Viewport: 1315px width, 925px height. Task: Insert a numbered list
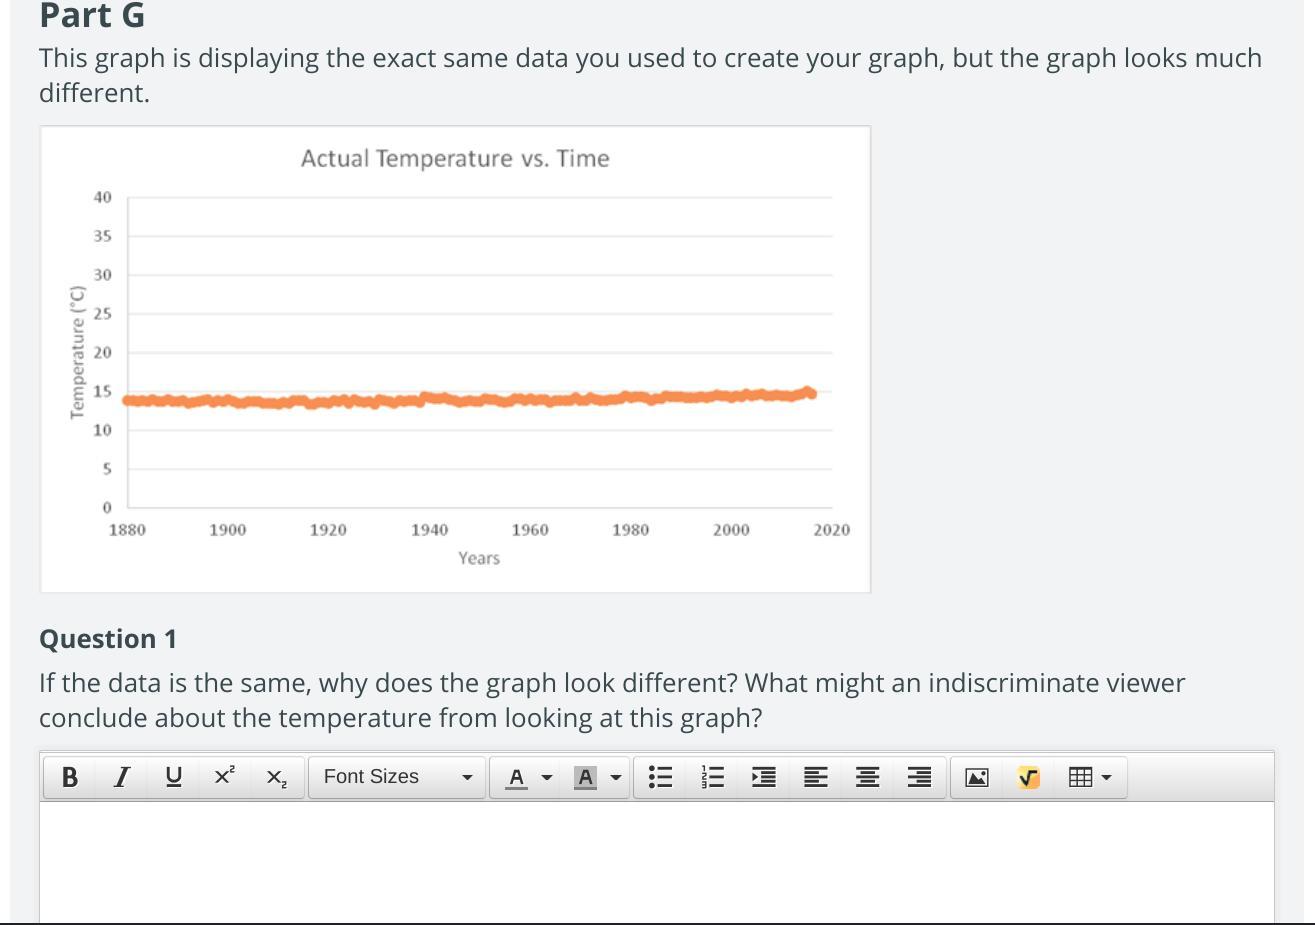712,777
